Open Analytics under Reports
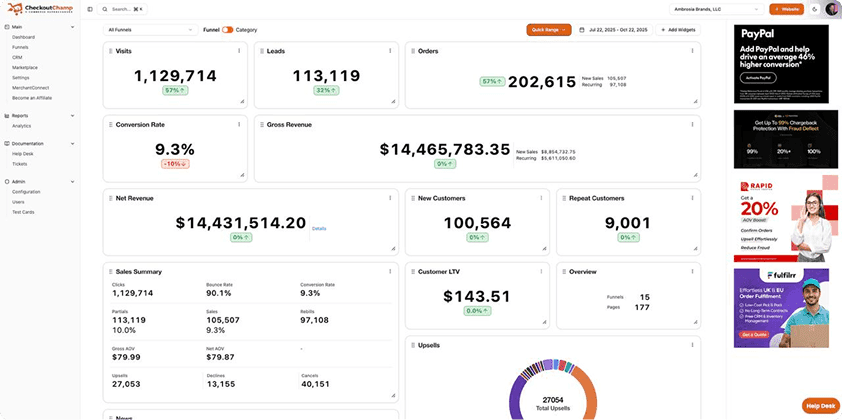 point(22,126)
